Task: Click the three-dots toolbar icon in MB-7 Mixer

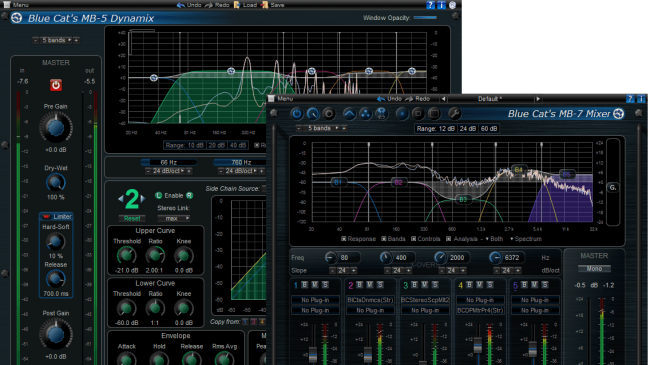Action: tap(365, 113)
